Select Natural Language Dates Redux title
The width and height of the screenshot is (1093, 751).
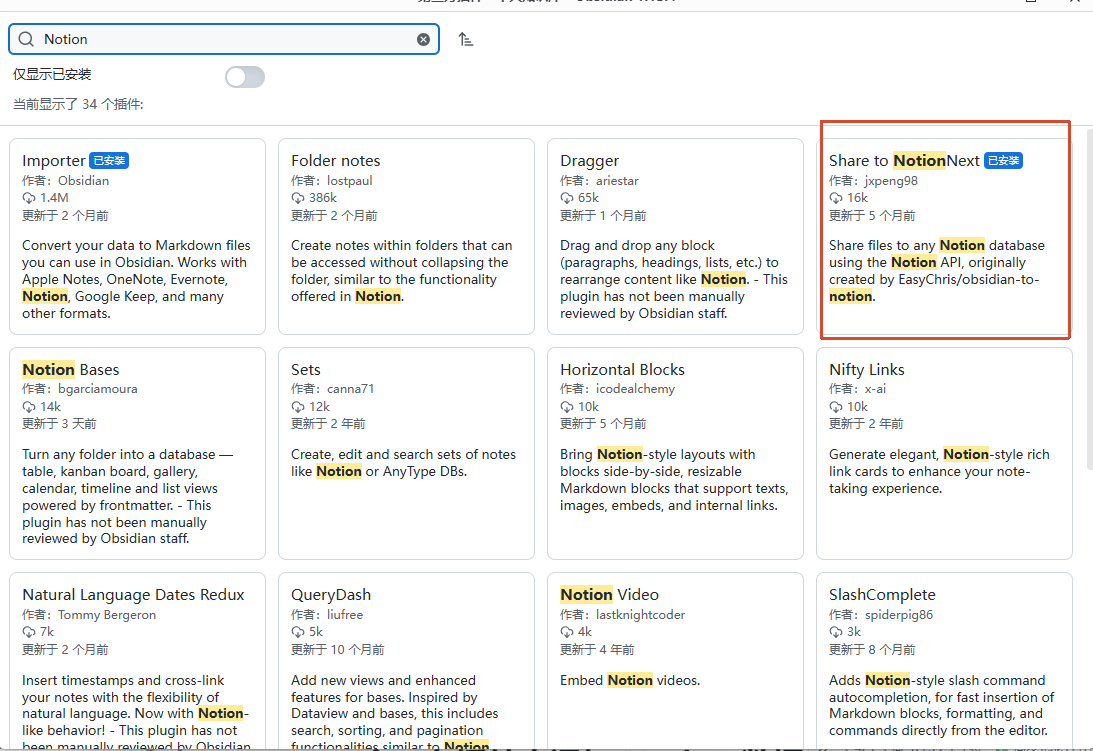(x=133, y=595)
